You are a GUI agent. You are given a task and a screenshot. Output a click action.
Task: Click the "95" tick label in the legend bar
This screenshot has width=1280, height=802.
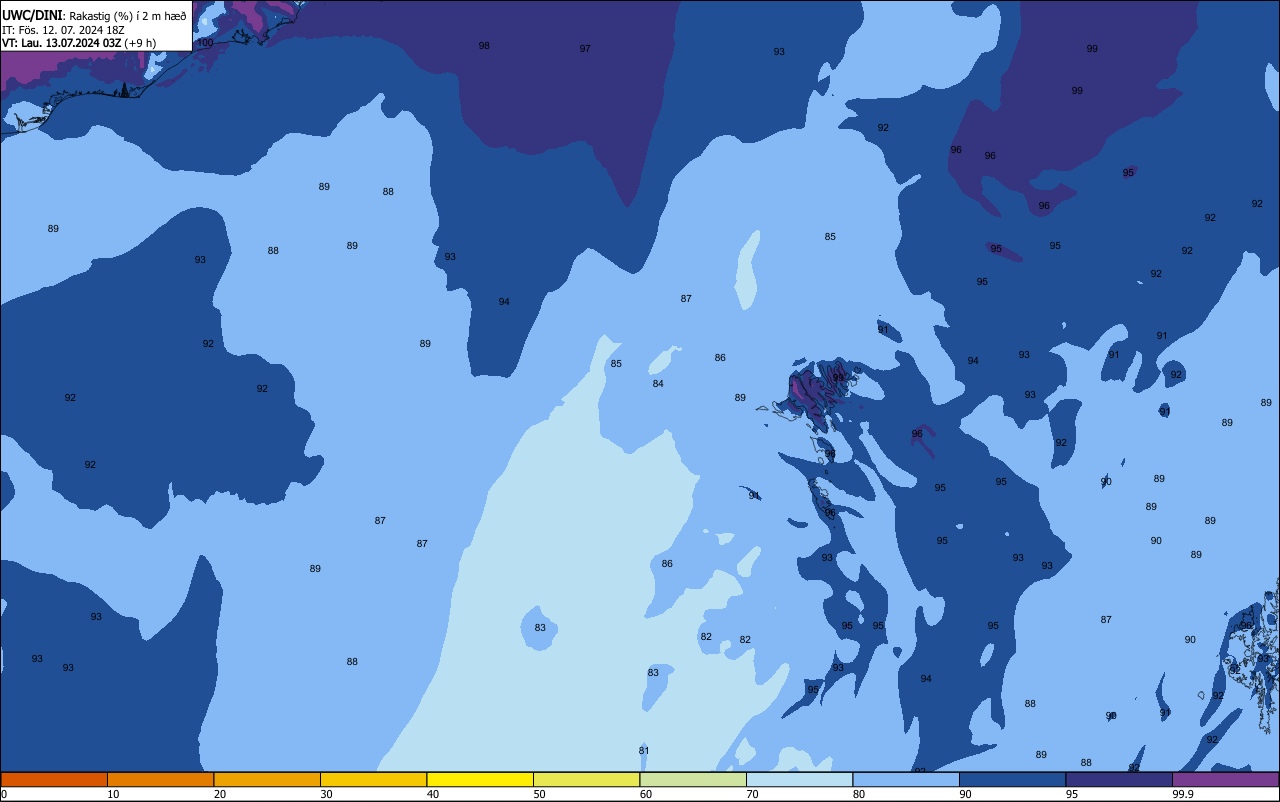coord(1071,794)
